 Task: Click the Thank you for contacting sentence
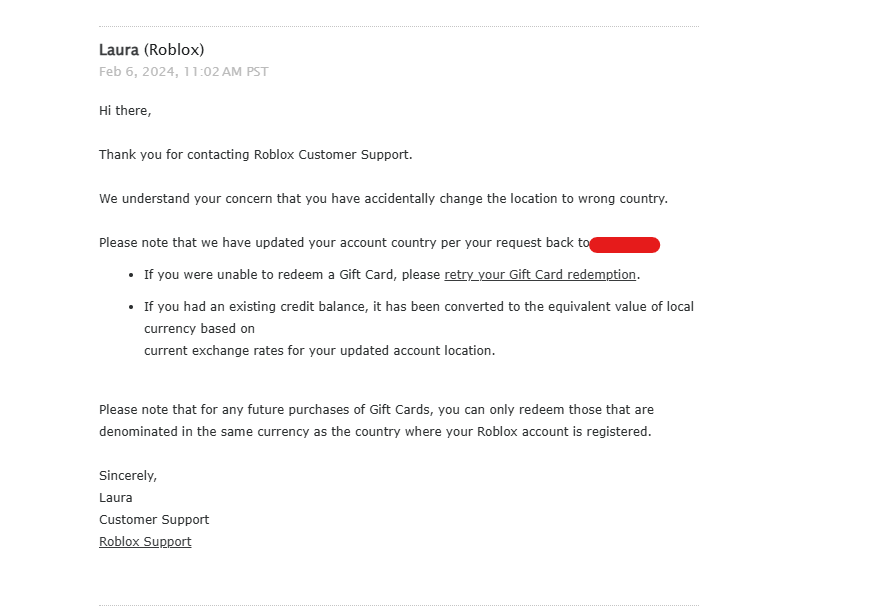(x=255, y=155)
